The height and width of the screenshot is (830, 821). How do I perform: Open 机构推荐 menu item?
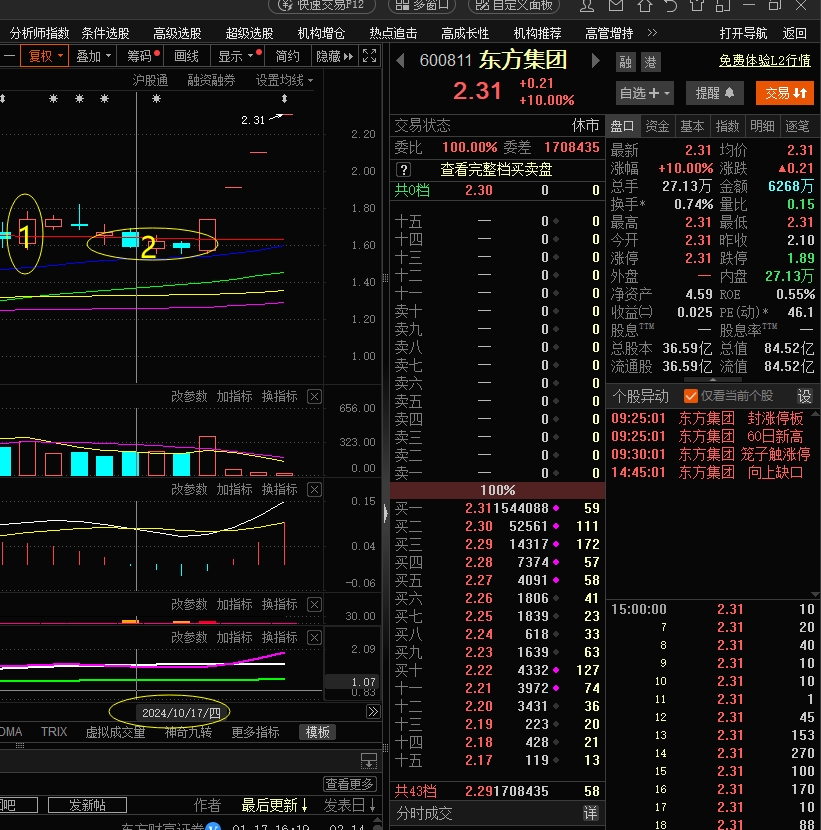537,33
